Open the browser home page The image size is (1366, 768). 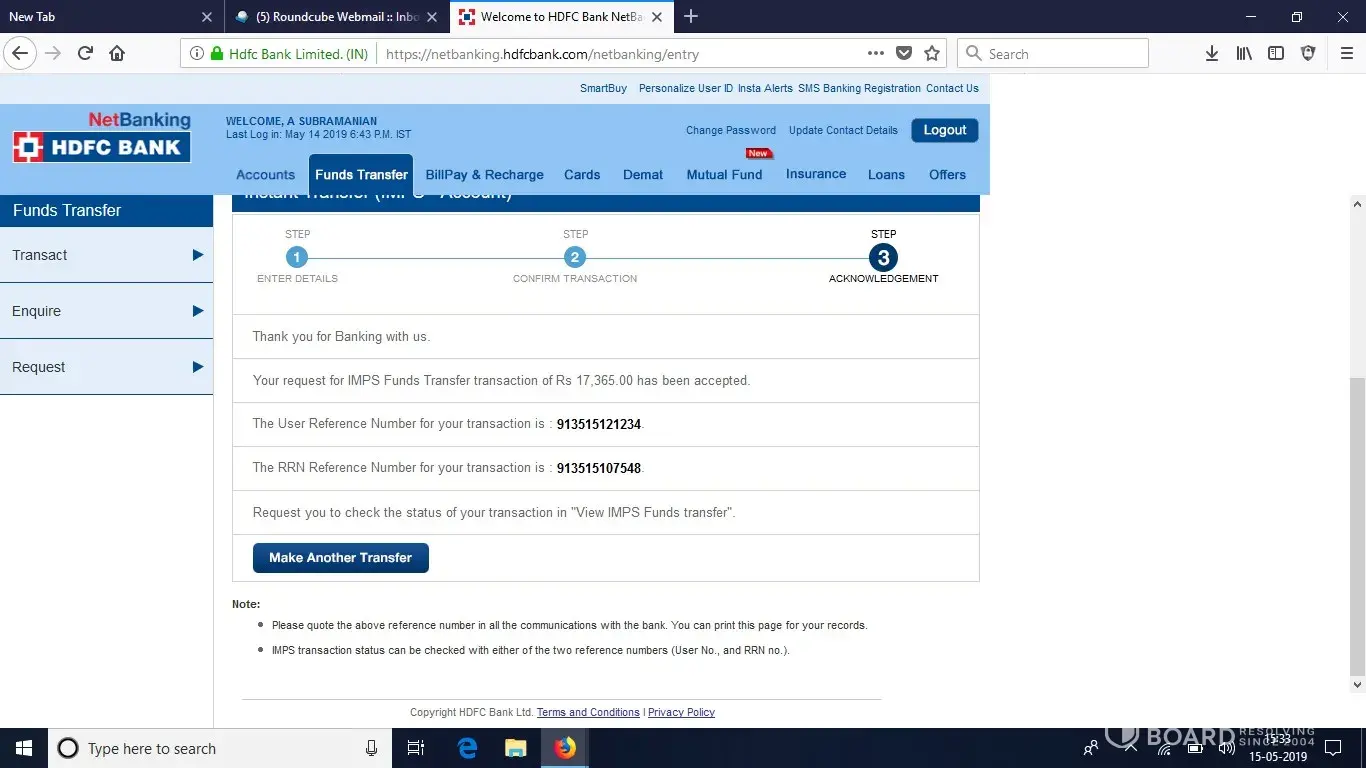pos(117,54)
